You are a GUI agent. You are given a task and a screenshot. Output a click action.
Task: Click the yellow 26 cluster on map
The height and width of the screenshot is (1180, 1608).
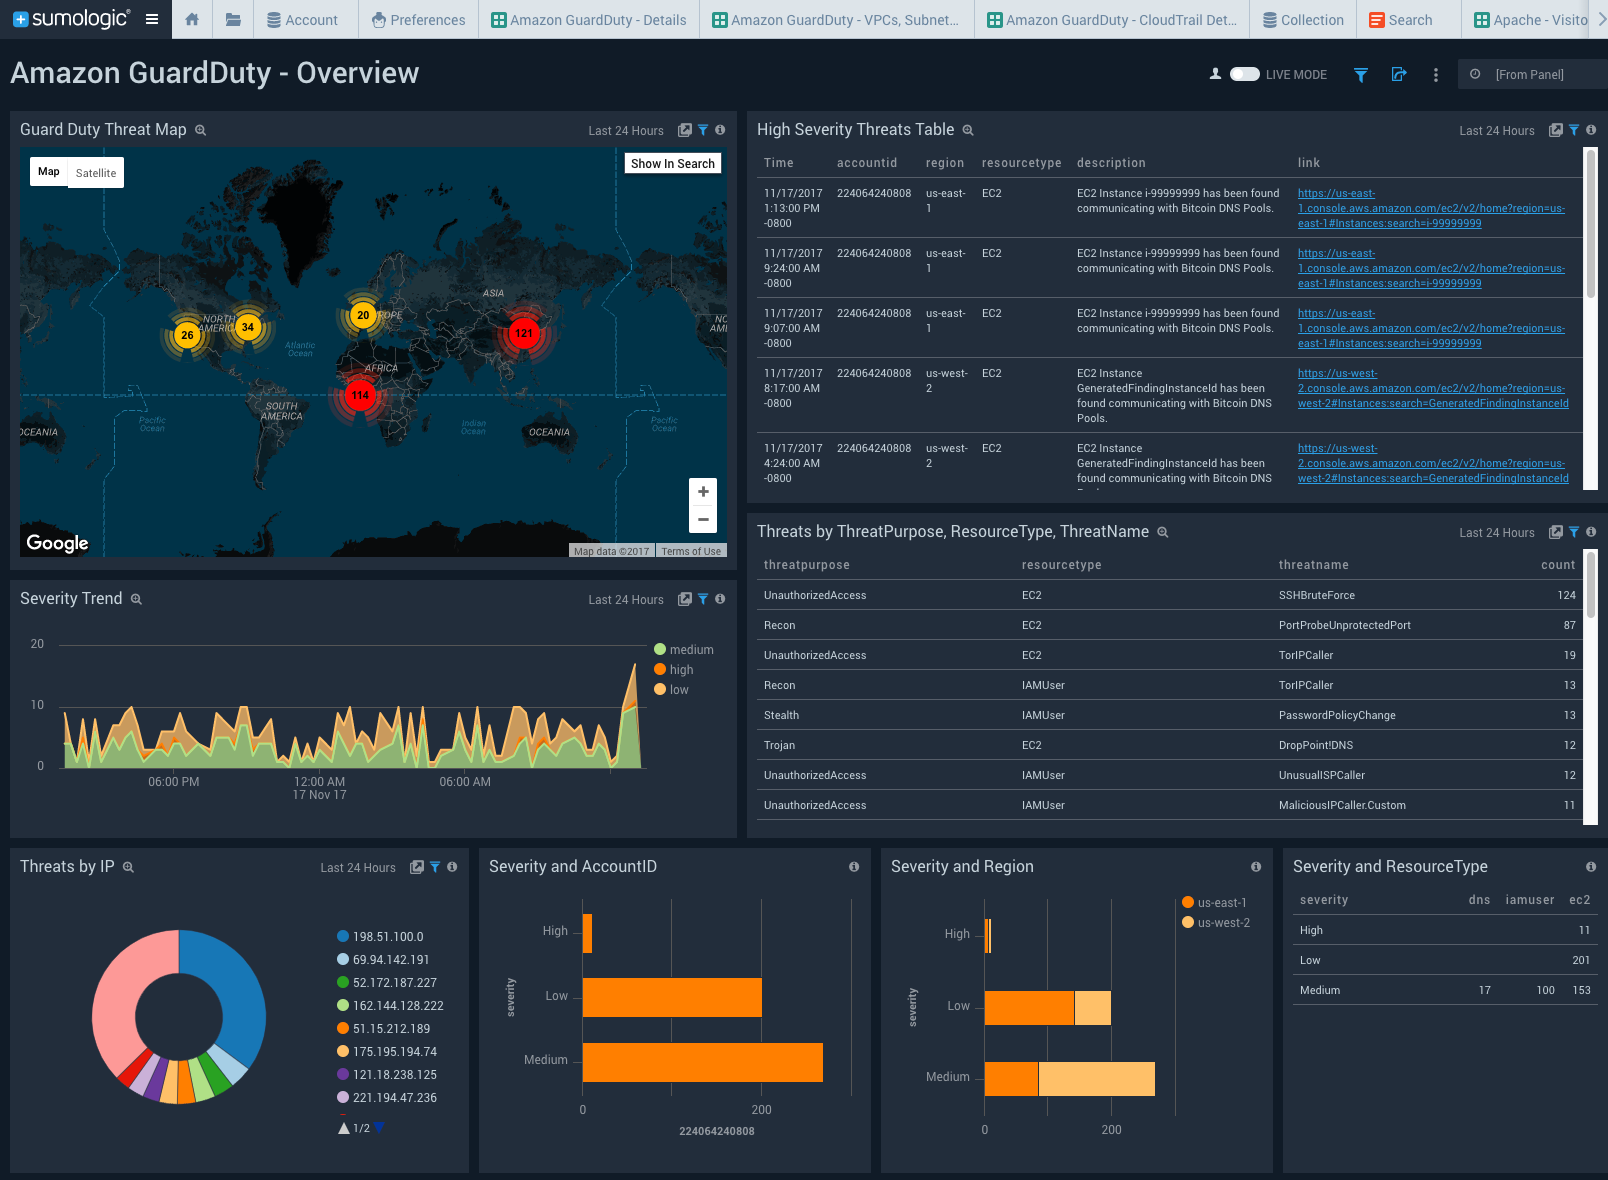click(x=187, y=335)
